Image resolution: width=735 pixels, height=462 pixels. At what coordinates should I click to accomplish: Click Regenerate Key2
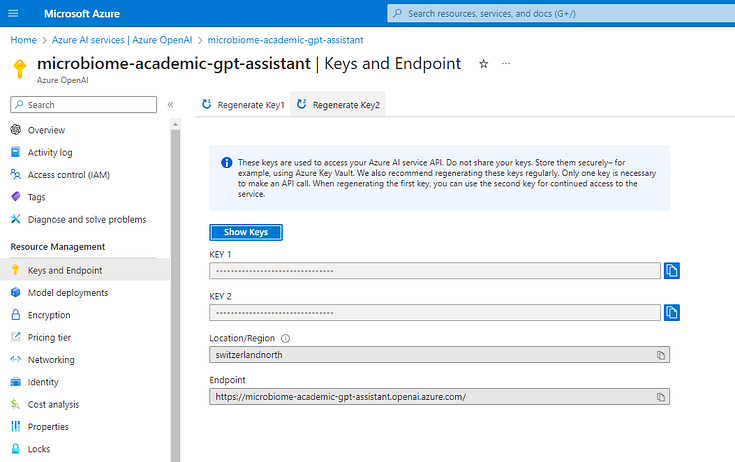pos(338,104)
